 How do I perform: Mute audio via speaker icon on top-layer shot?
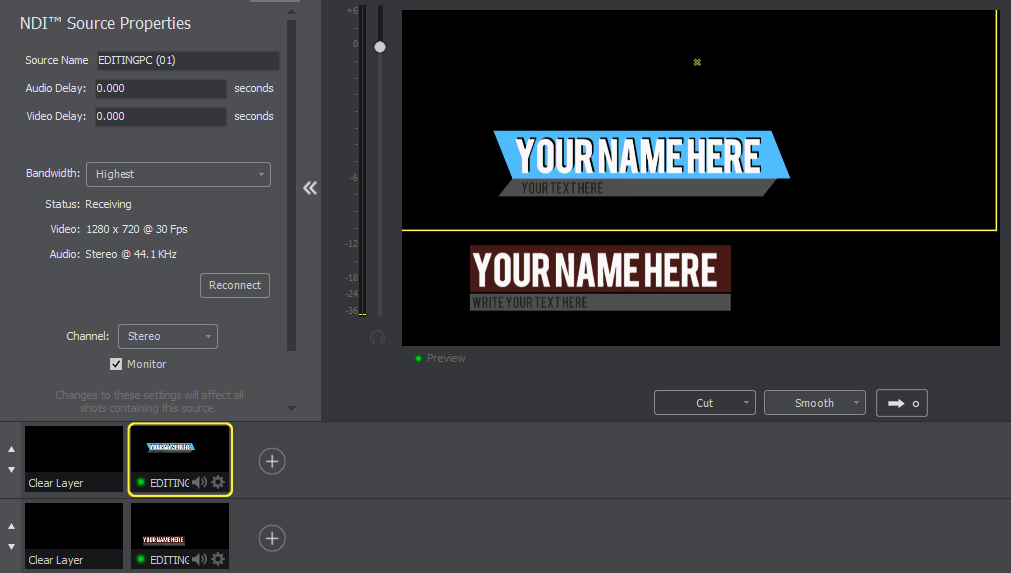pos(199,483)
